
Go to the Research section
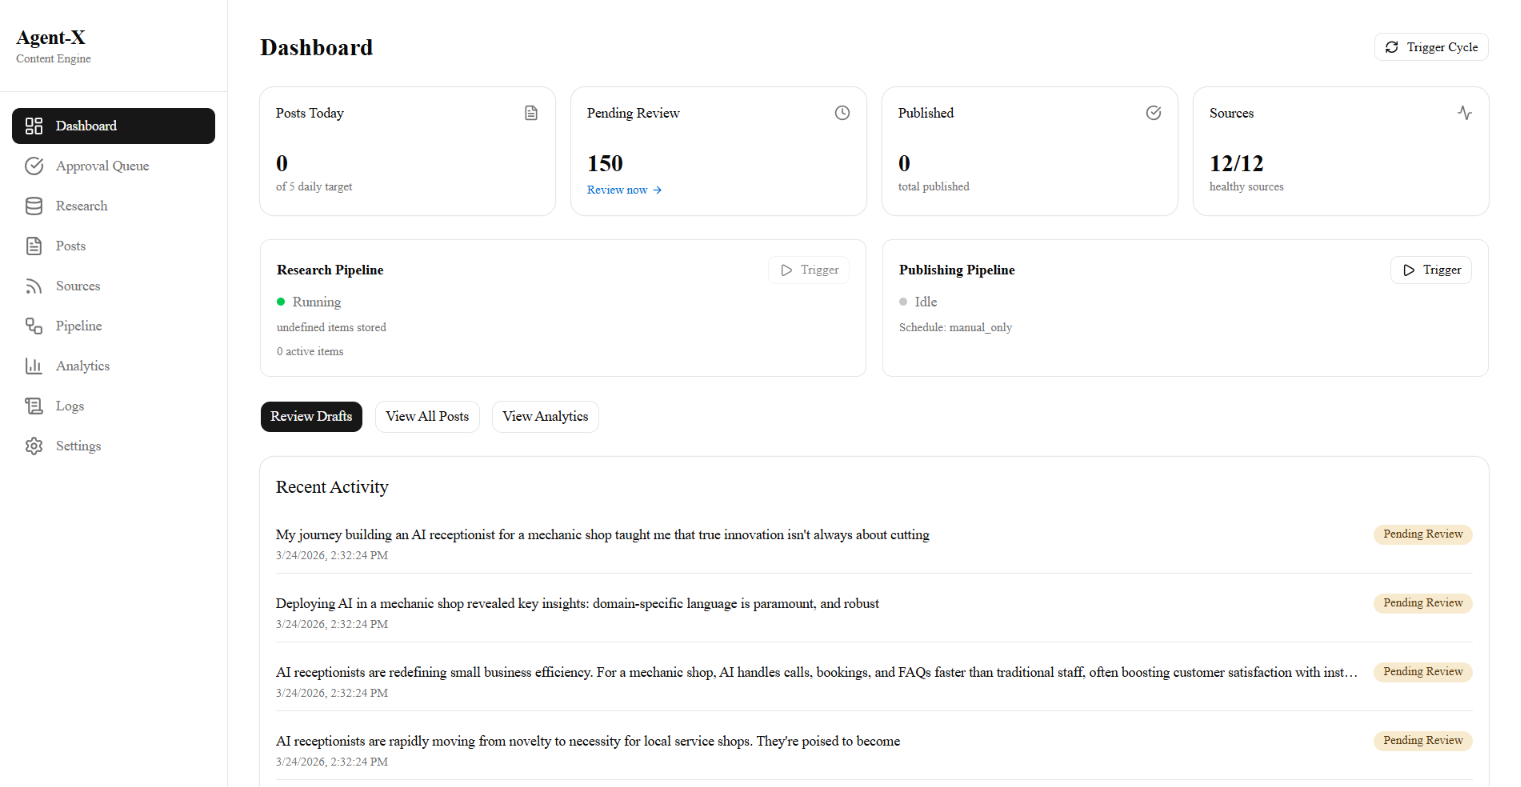(x=113, y=206)
